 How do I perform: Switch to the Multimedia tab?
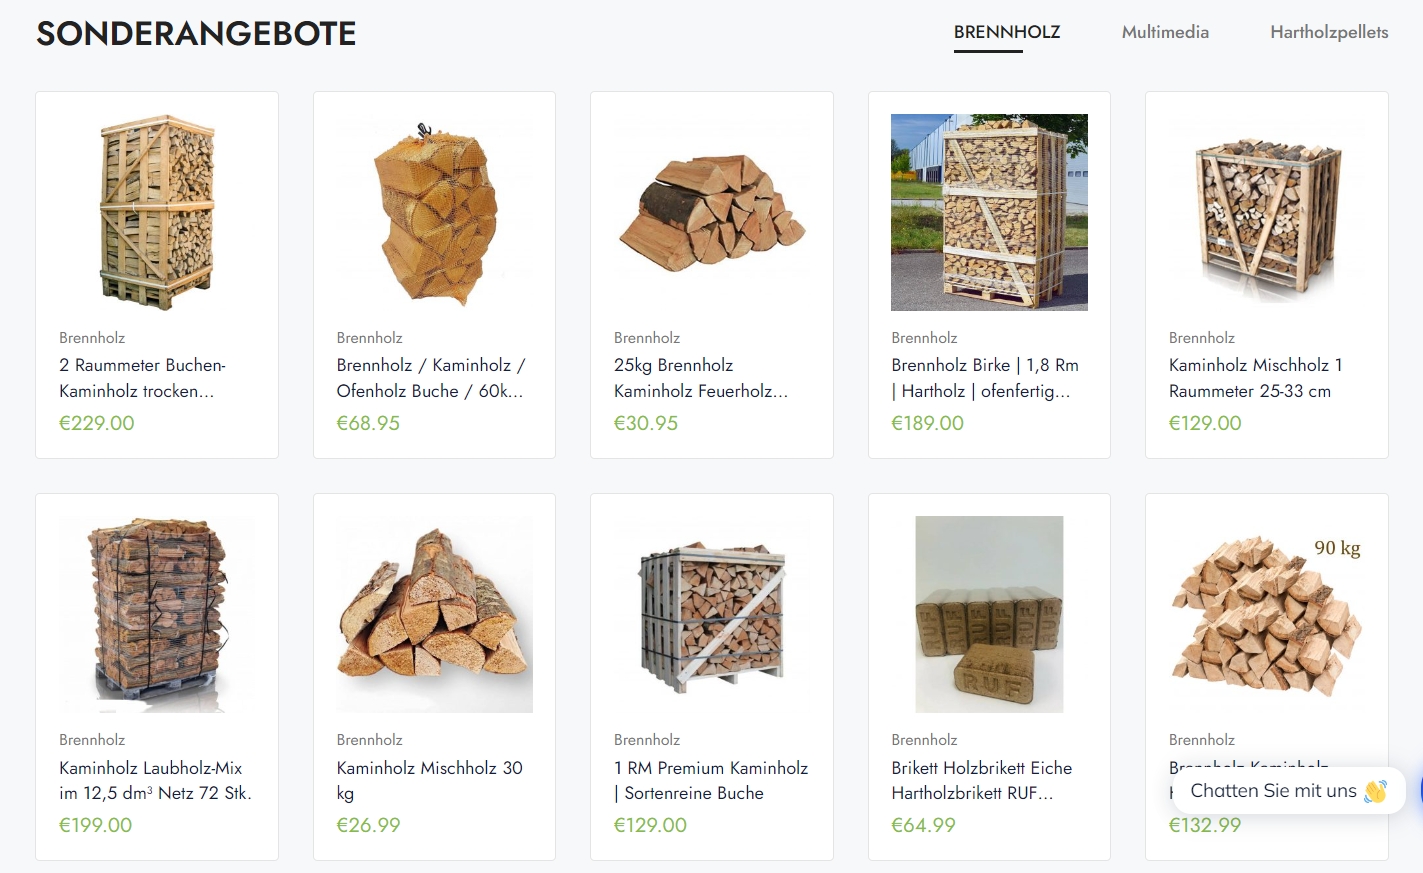[1165, 32]
